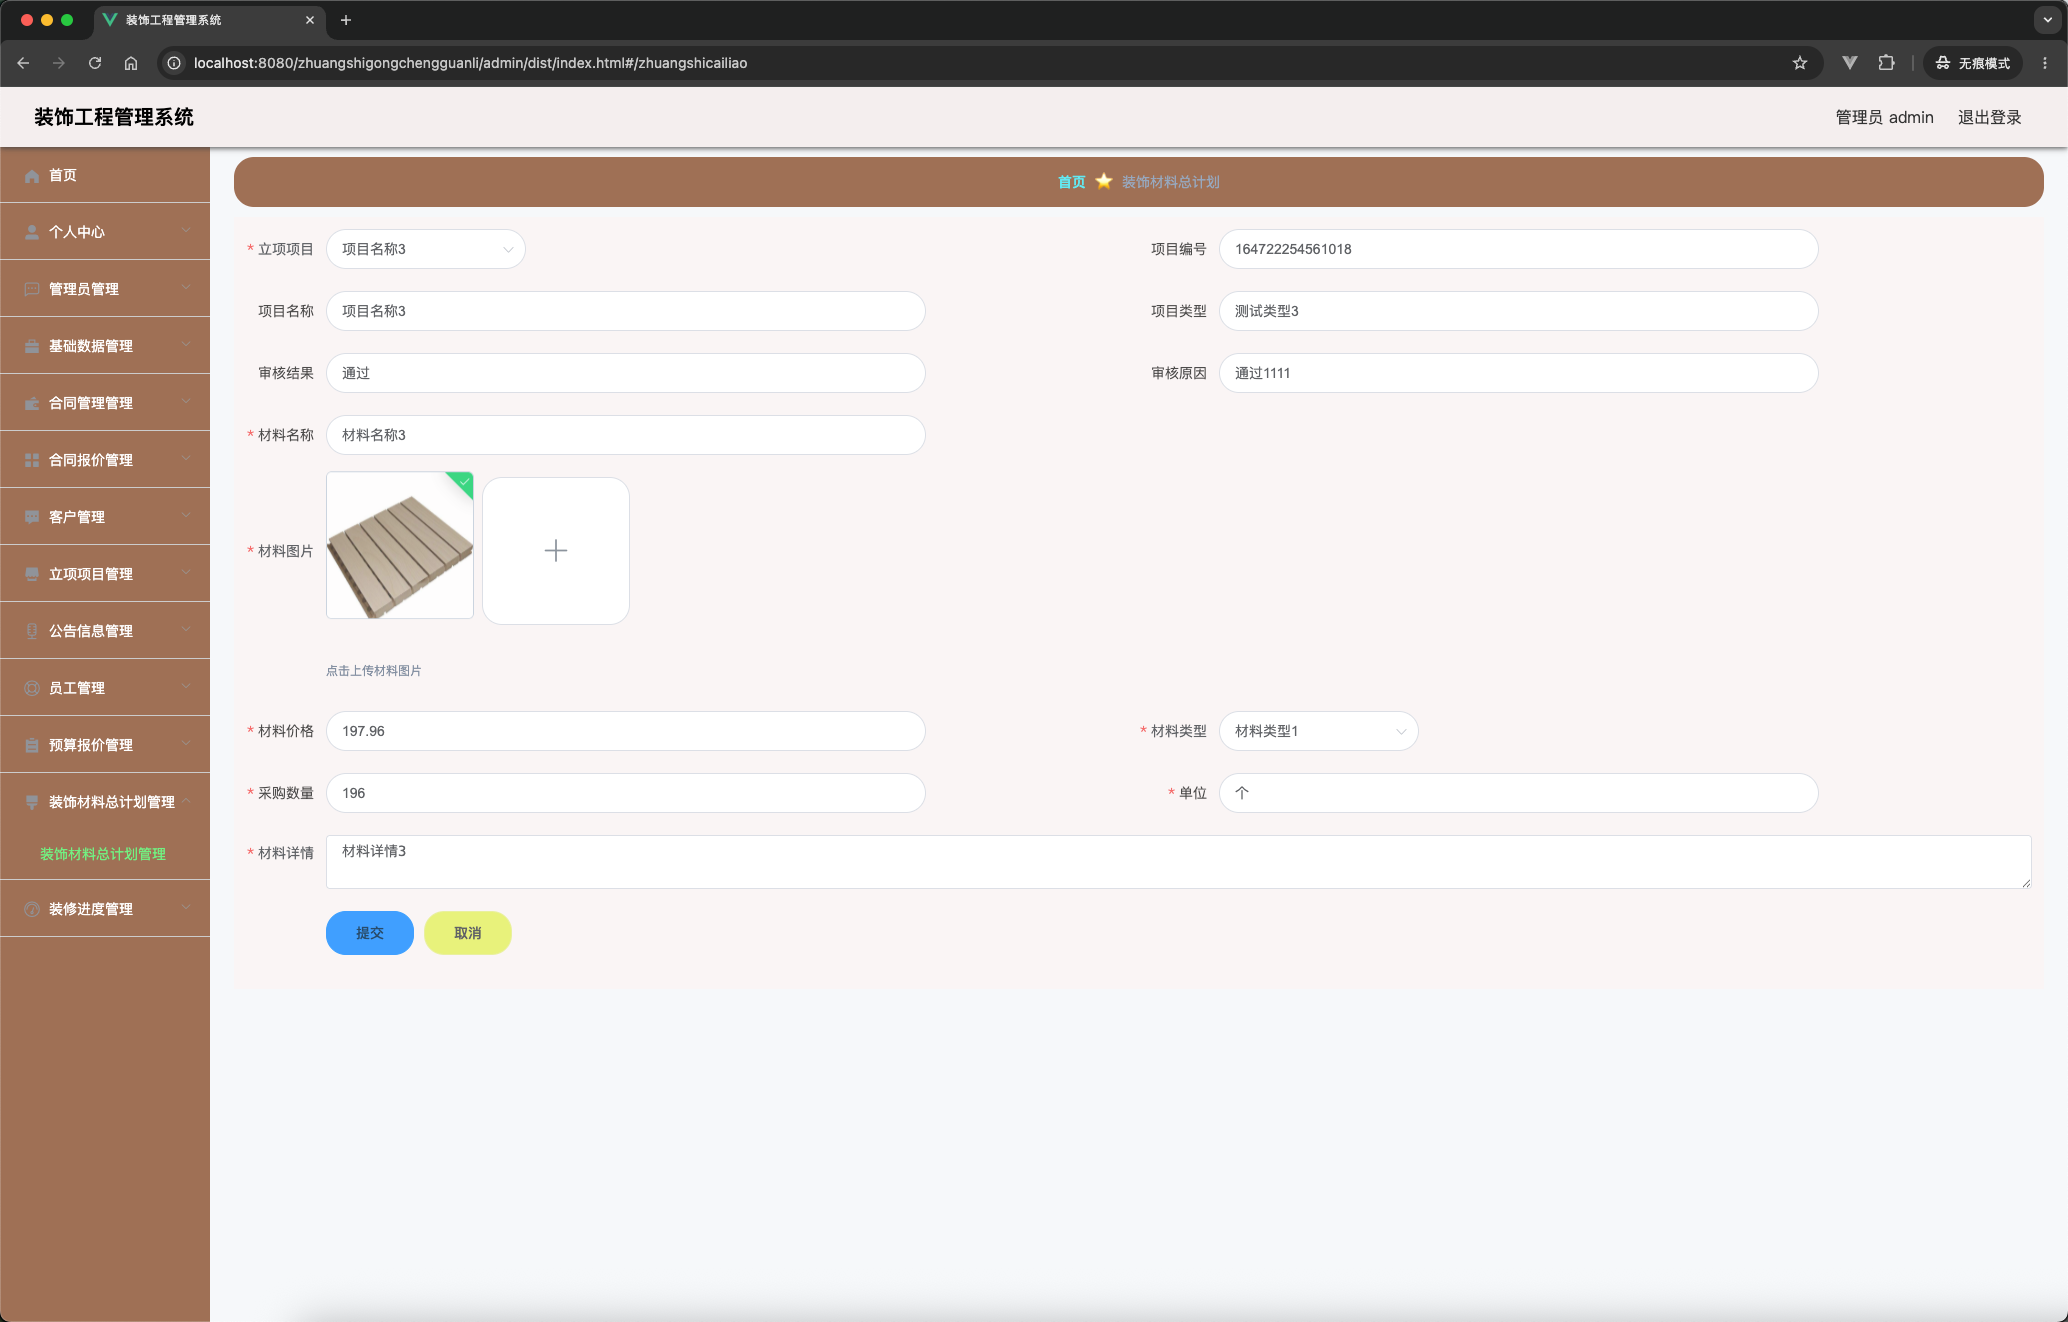Image resolution: width=2068 pixels, height=1322 pixels.
Task: Click the 材料价格 field showing 197.96
Action: click(626, 731)
